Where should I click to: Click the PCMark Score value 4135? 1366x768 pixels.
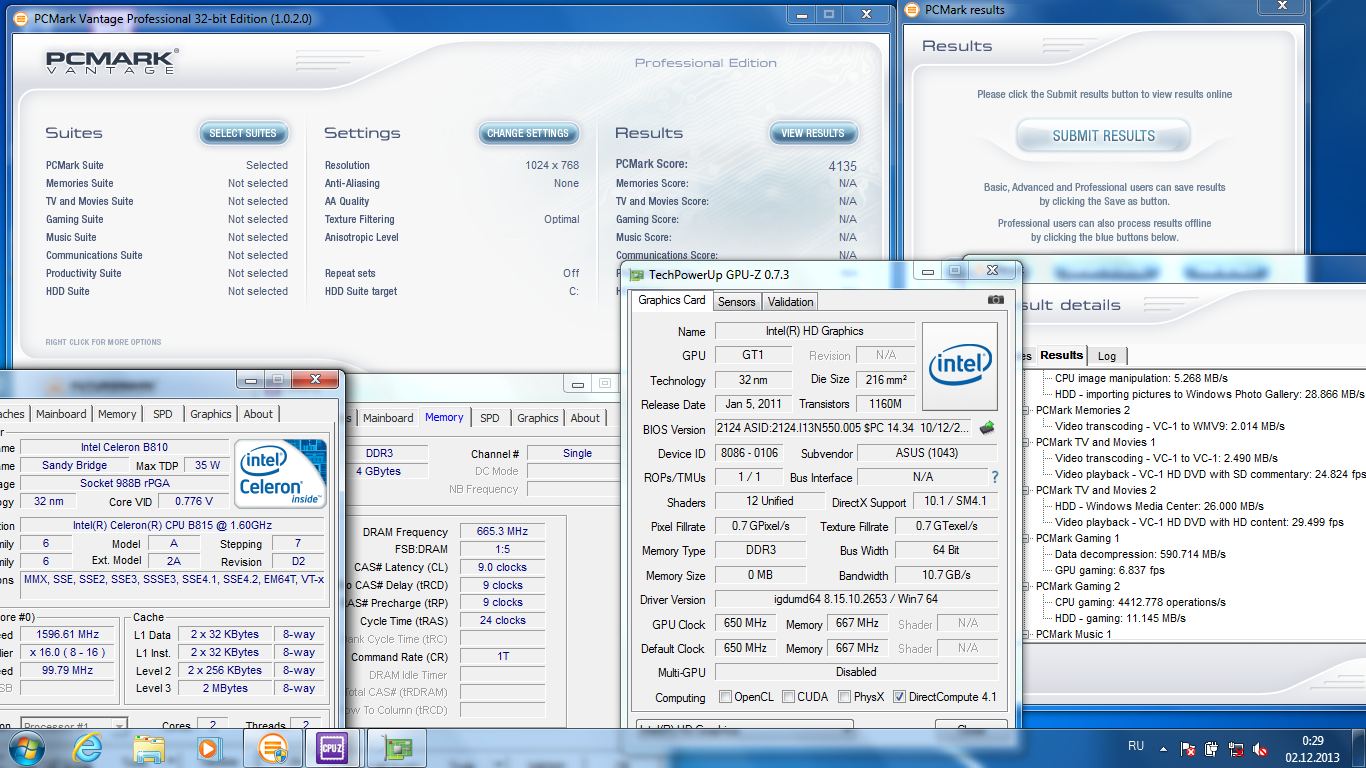coord(842,166)
